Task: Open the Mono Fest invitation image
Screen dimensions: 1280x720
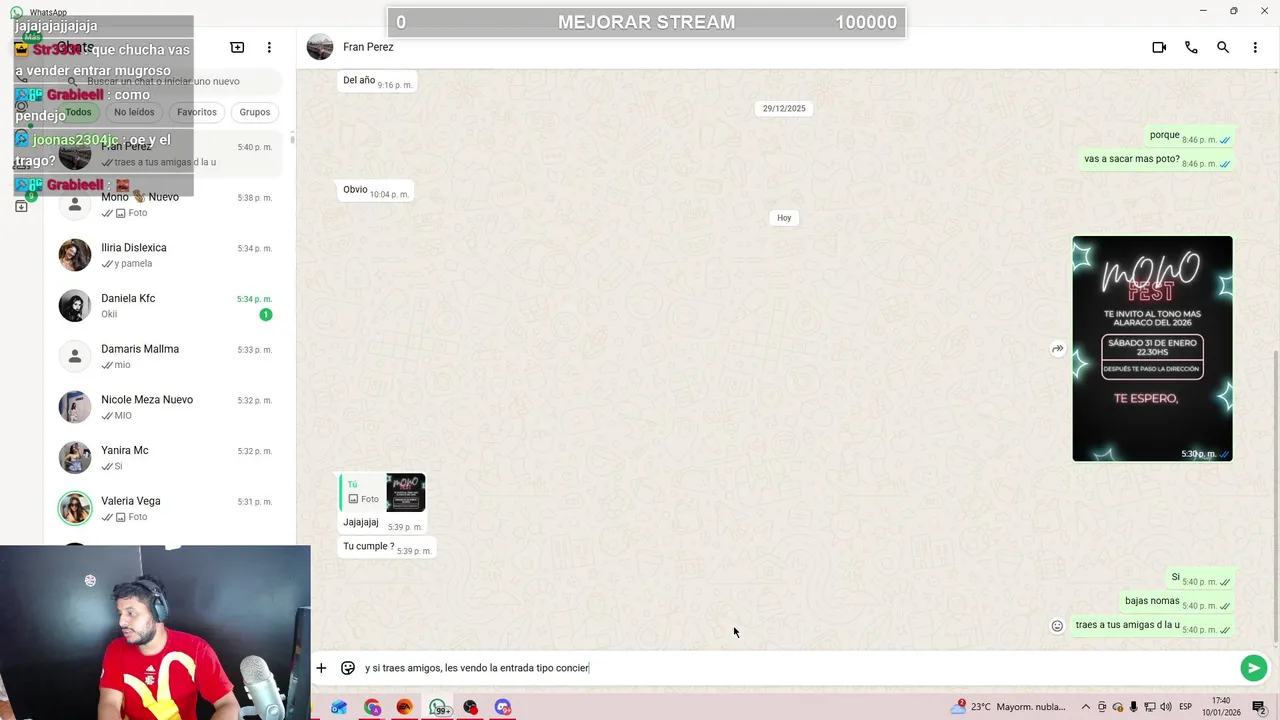Action: (1152, 349)
